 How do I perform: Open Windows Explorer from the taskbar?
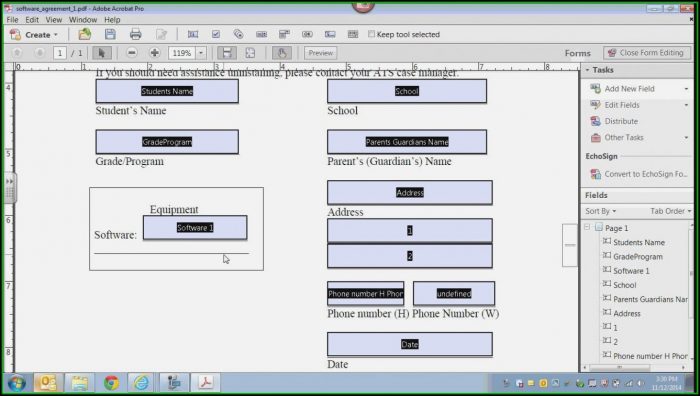[x=79, y=383]
